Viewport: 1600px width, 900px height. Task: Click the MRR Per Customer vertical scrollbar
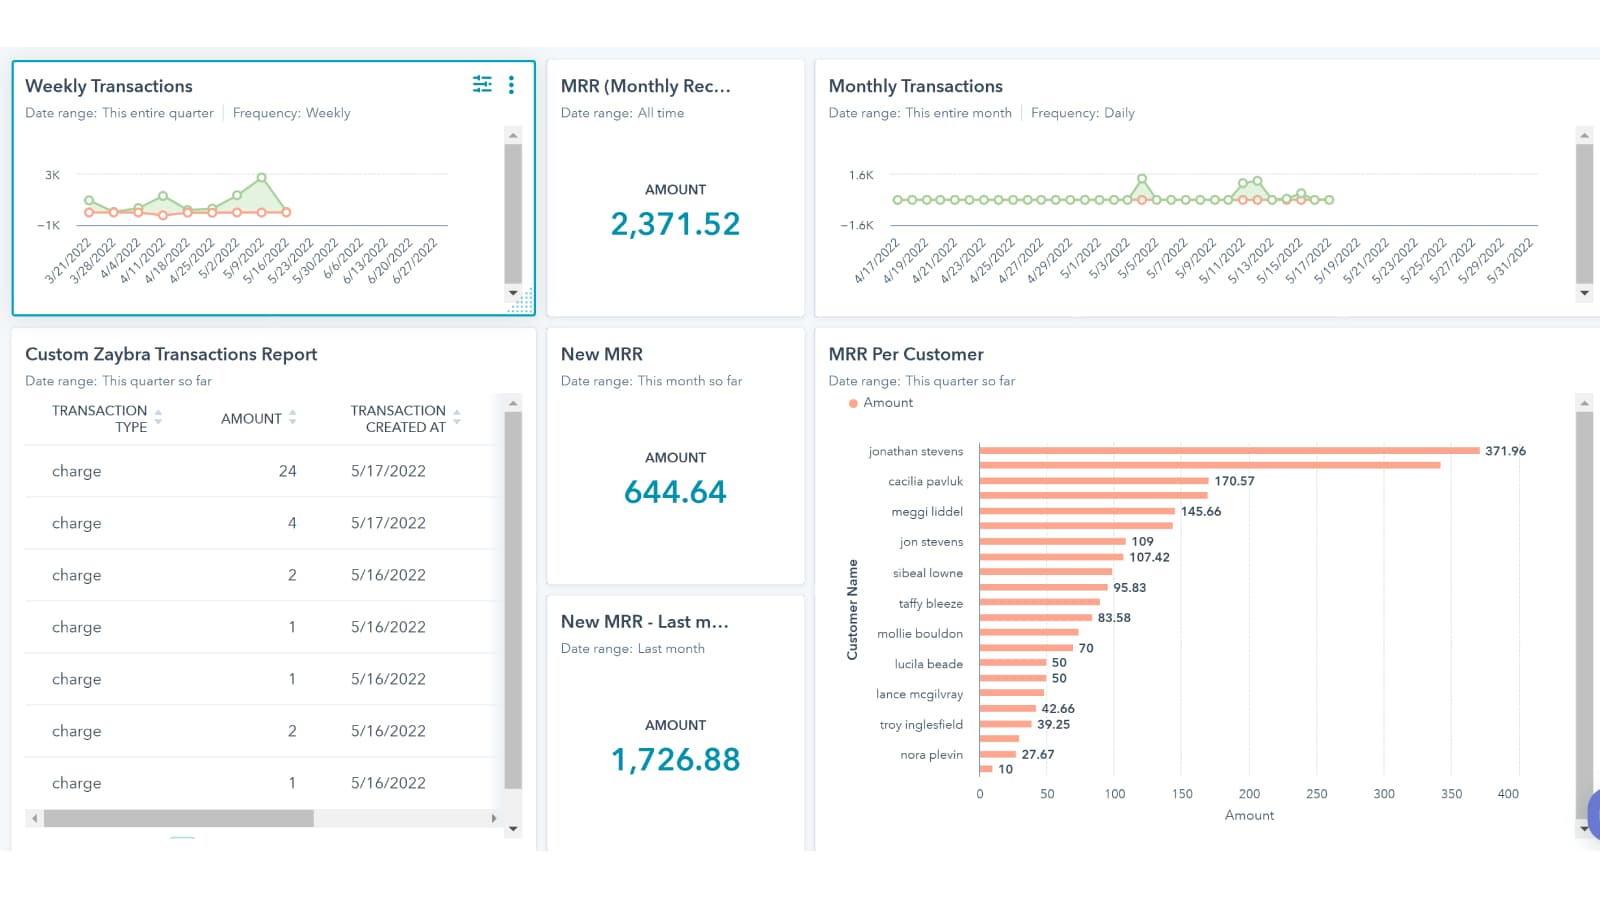tap(1584, 600)
